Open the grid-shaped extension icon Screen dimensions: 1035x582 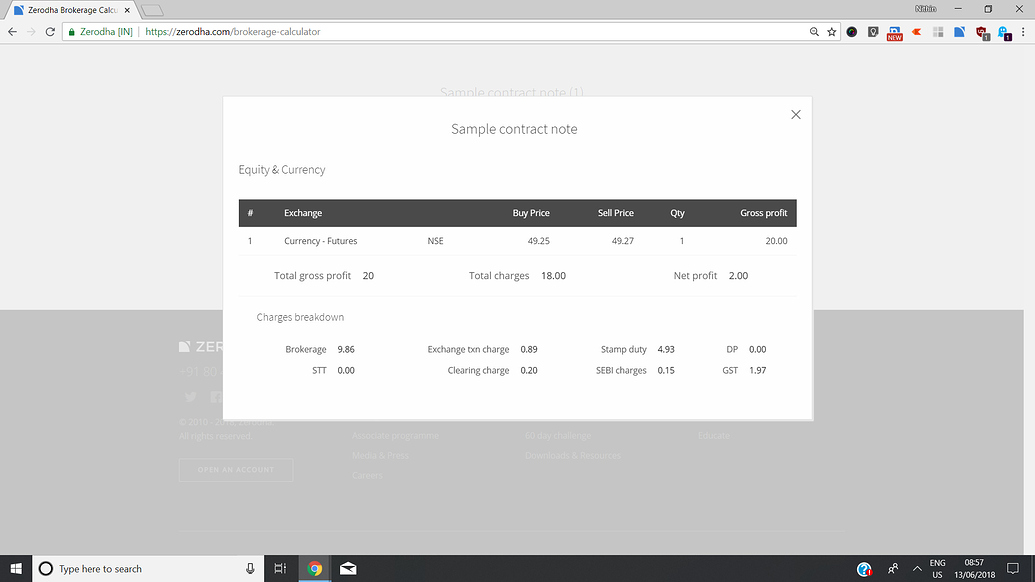click(x=938, y=31)
